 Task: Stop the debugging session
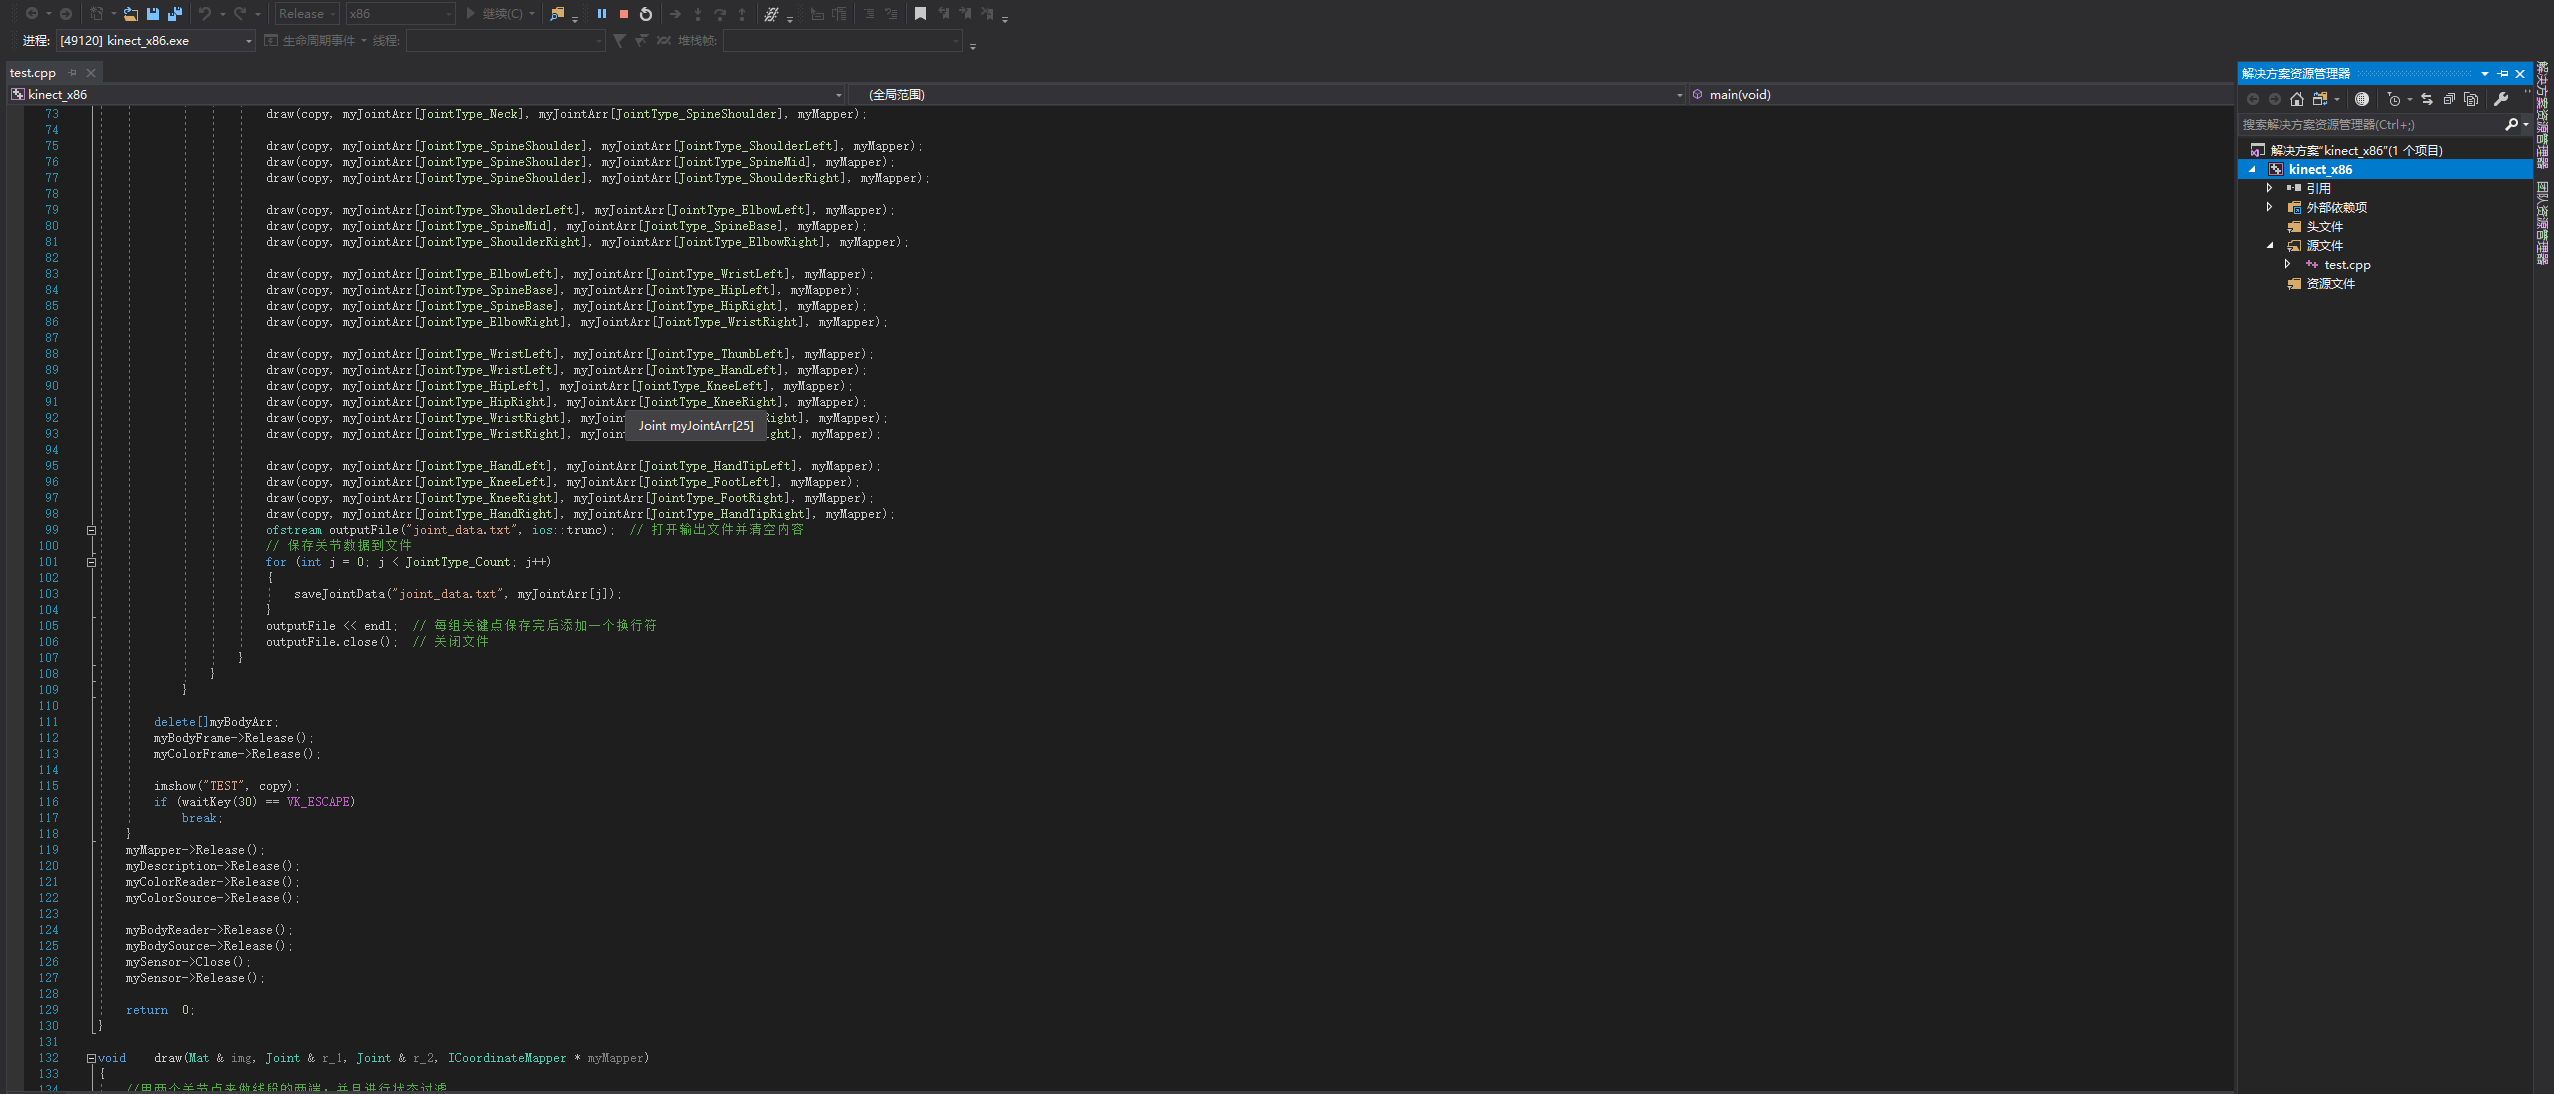coord(624,13)
